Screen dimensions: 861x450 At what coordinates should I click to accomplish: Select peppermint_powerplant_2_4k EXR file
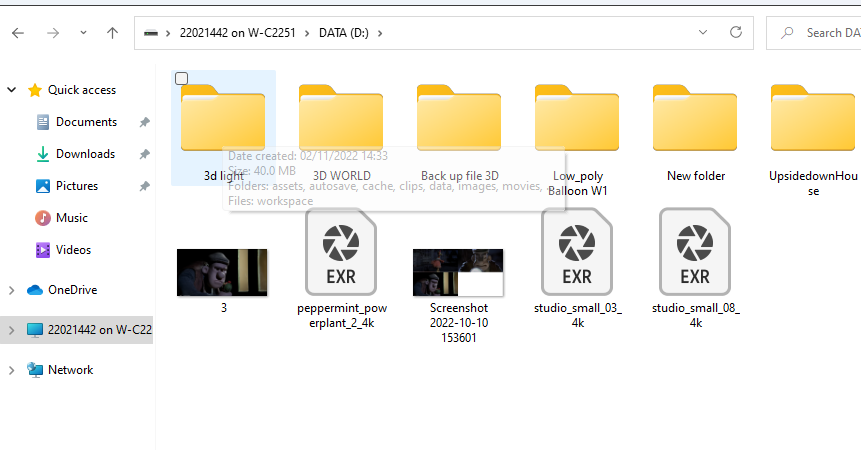coord(341,252)
